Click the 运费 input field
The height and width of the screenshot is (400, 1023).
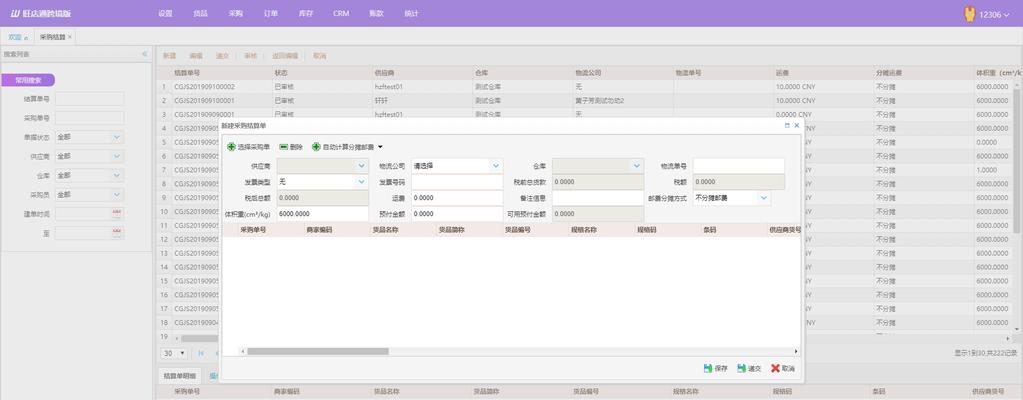click(457, 198)
